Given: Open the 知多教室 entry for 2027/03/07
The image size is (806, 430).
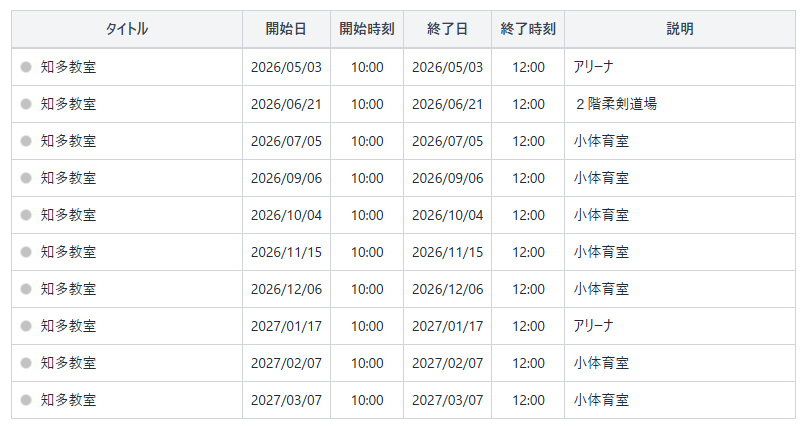Looking at the screenshot, I should pos(69,400).
